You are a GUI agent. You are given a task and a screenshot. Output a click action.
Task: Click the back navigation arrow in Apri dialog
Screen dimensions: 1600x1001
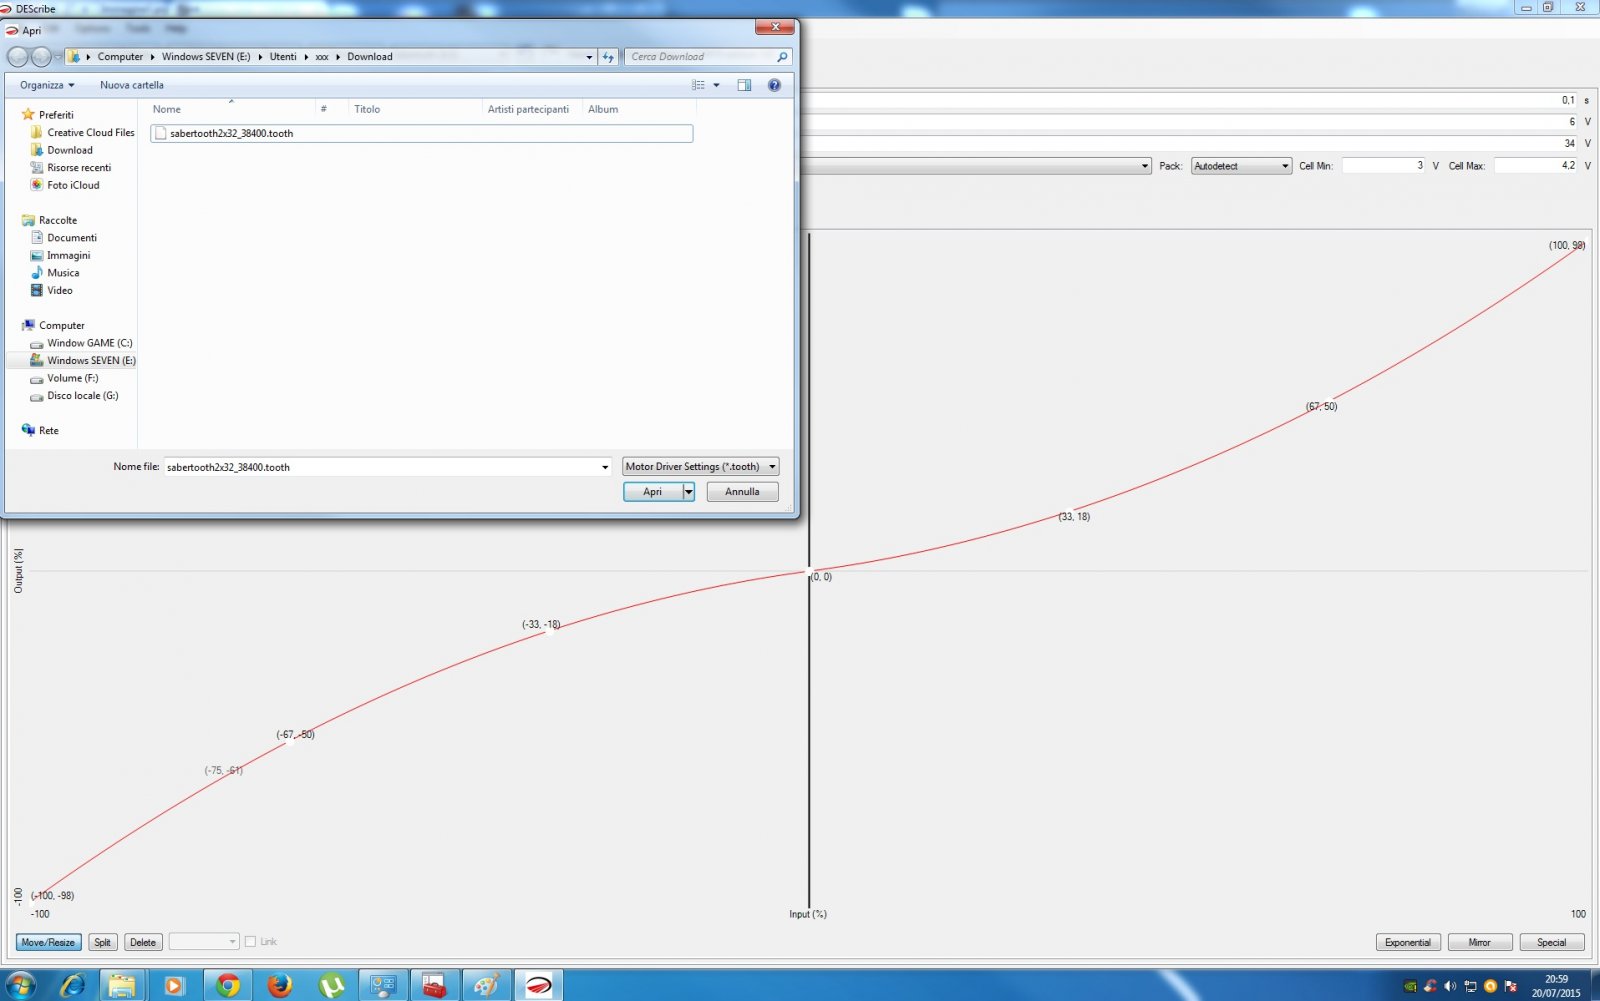17,57
